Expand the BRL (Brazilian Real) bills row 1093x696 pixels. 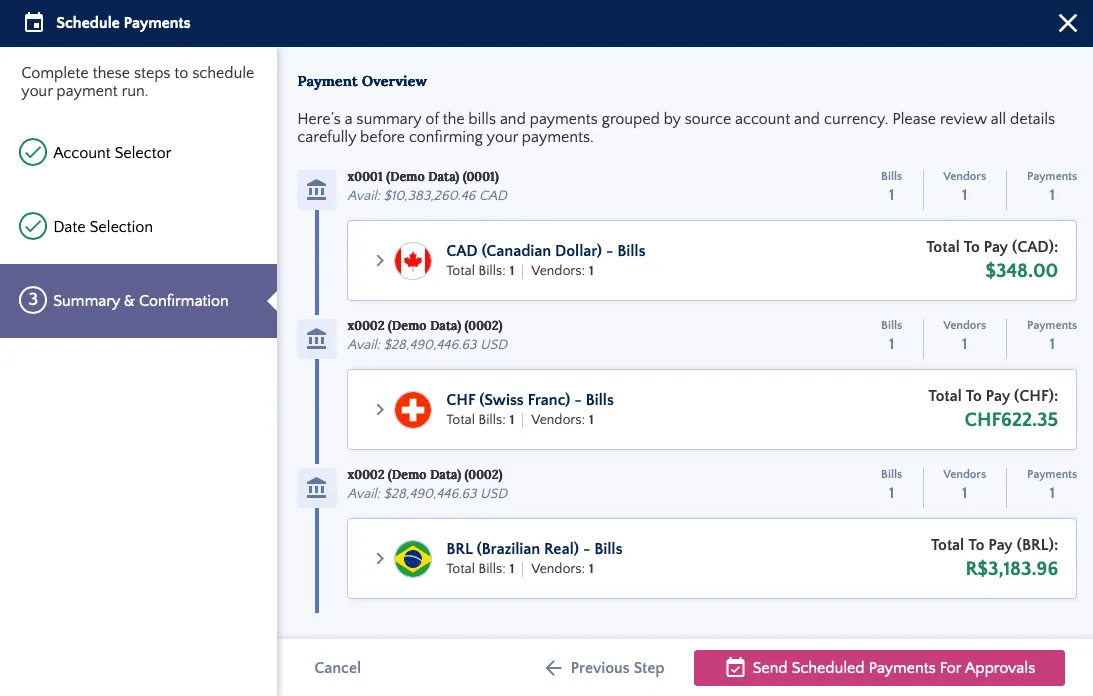coord(380,559)
